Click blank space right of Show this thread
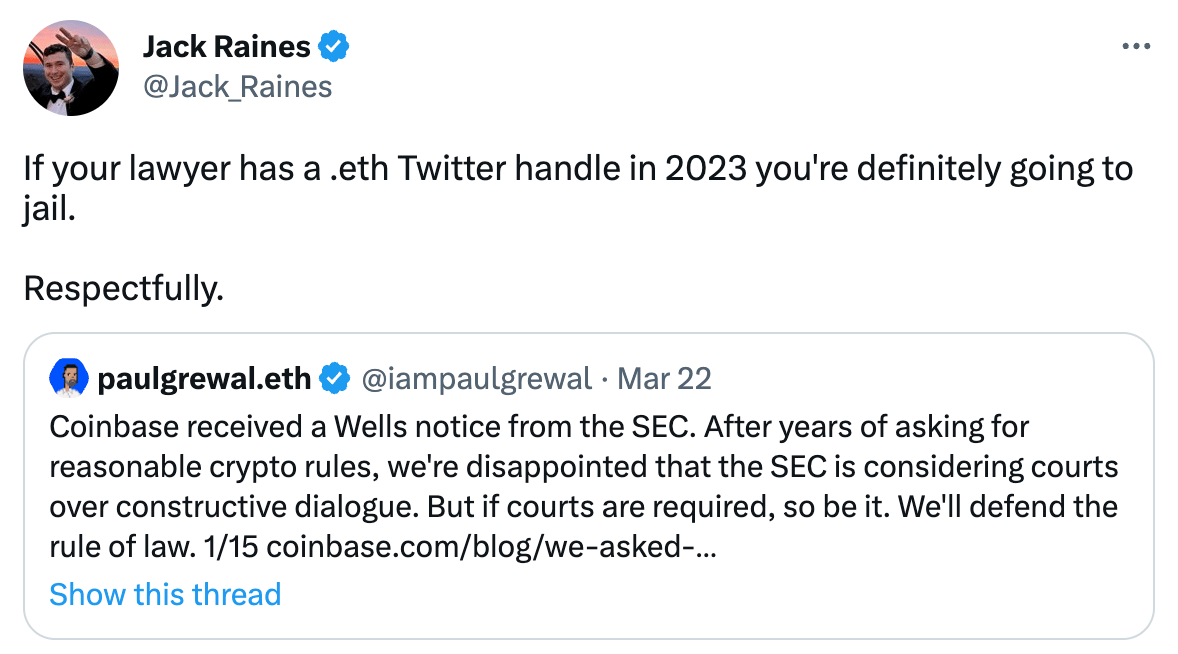 pyautogui.click(x=700, y=595)
